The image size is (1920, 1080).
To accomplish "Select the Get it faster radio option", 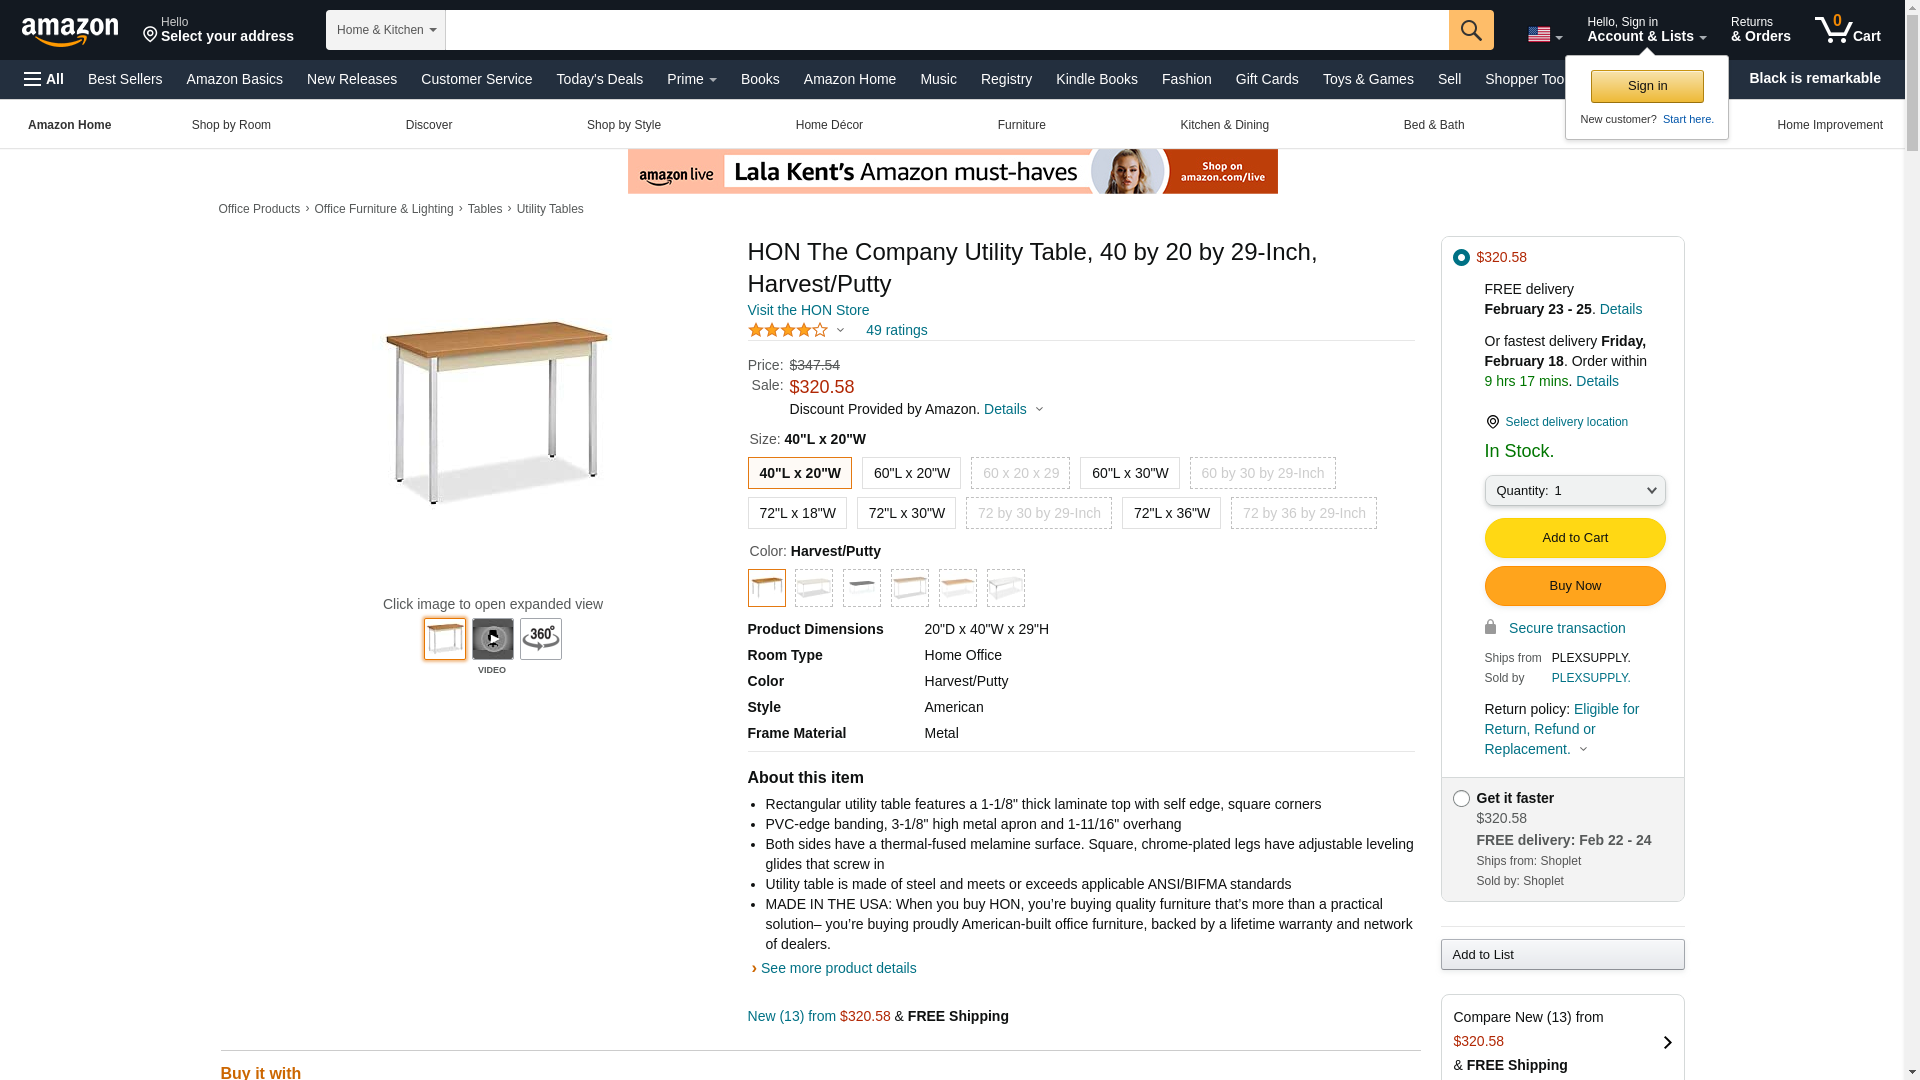I will click(1461, 799).
